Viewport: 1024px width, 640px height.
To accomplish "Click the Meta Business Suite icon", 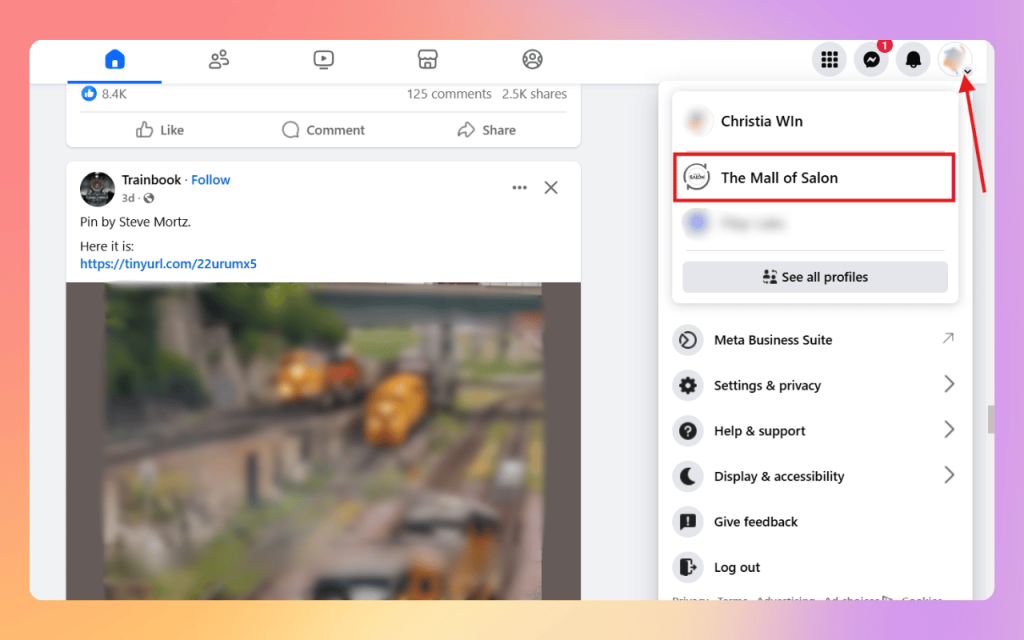I will click(688, 340).
